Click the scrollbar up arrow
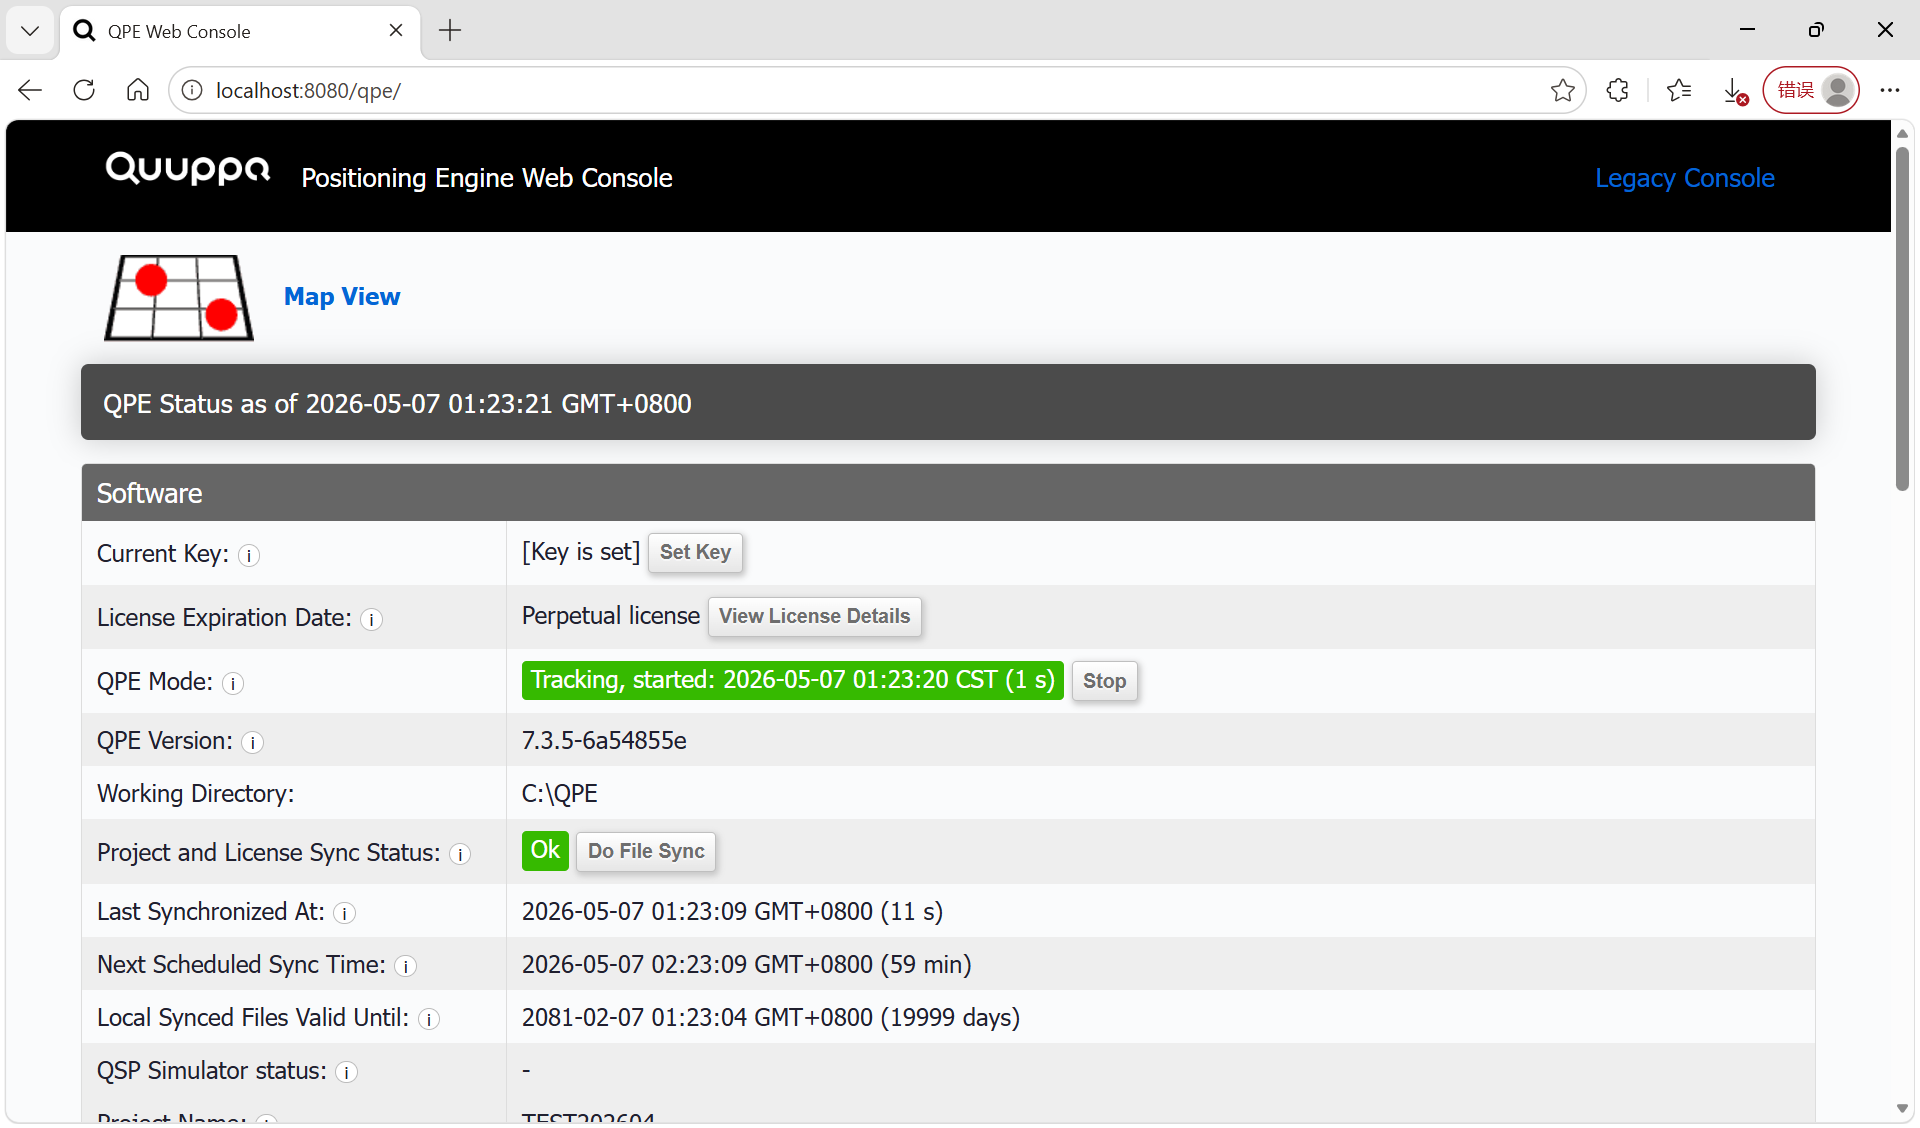The height and width of the screenshot is (1128, 1920). 1902,133
